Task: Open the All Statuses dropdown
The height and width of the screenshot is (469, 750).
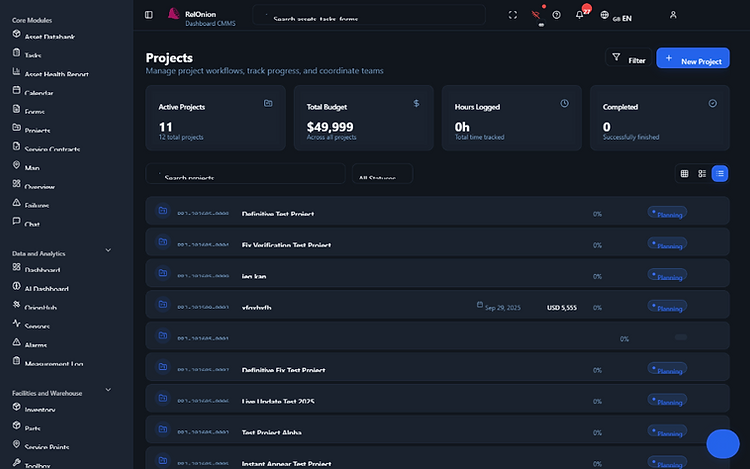Action: [382, 174]
